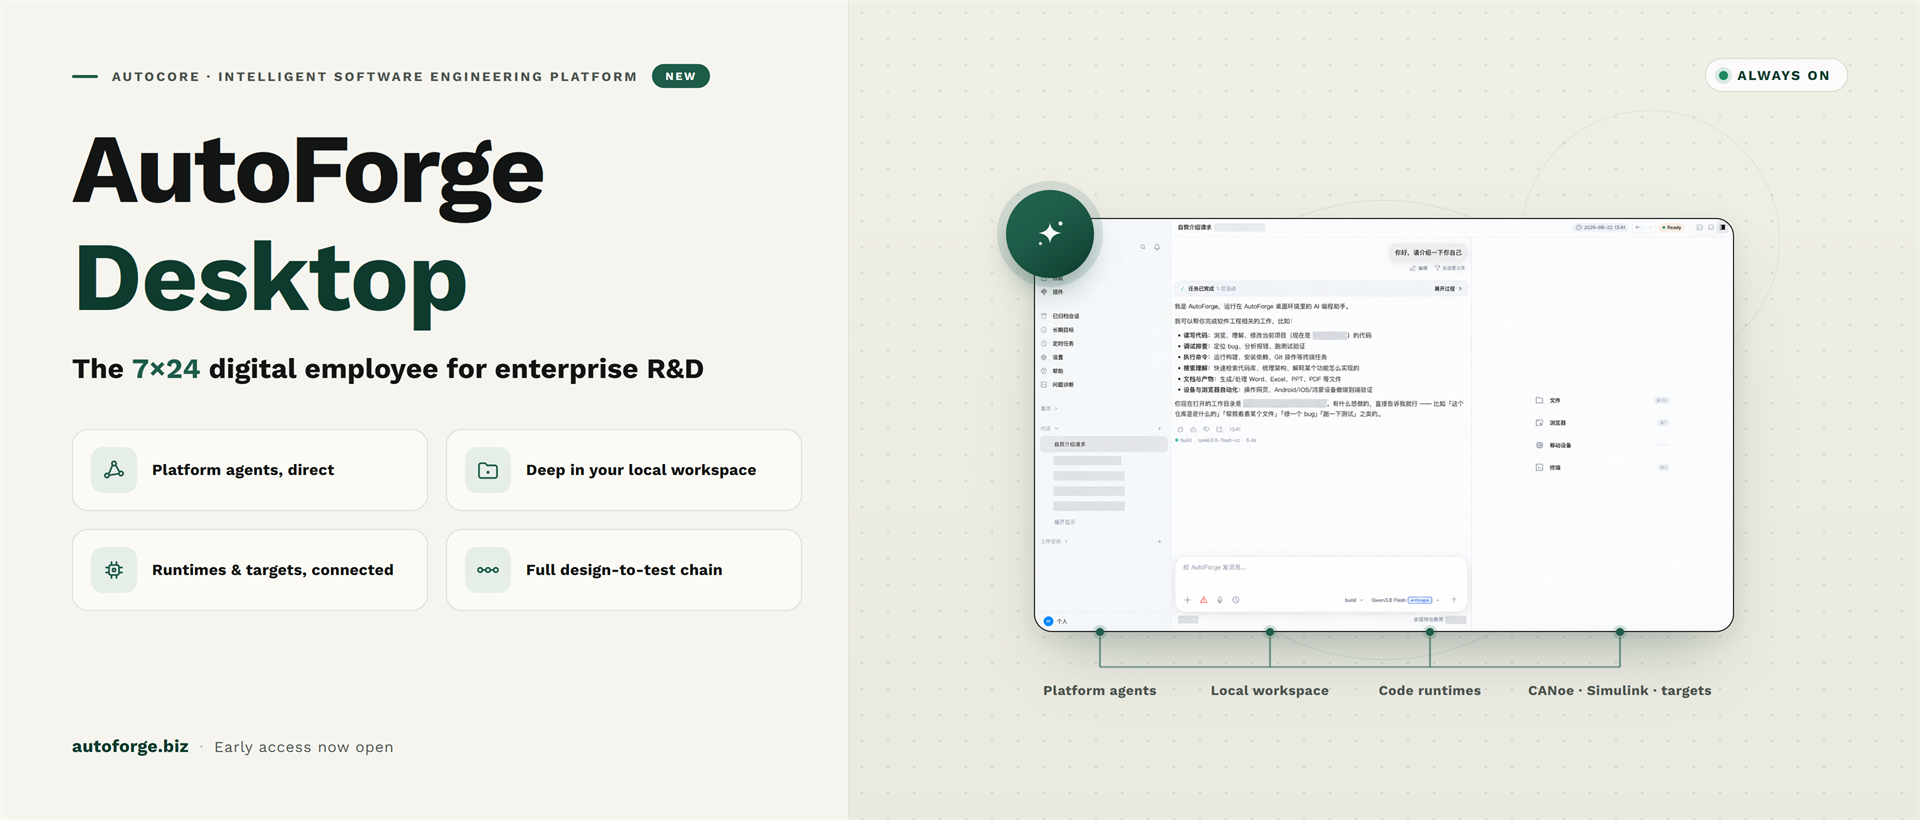
Task: Click the Ready status badge
Action: 1672,227
